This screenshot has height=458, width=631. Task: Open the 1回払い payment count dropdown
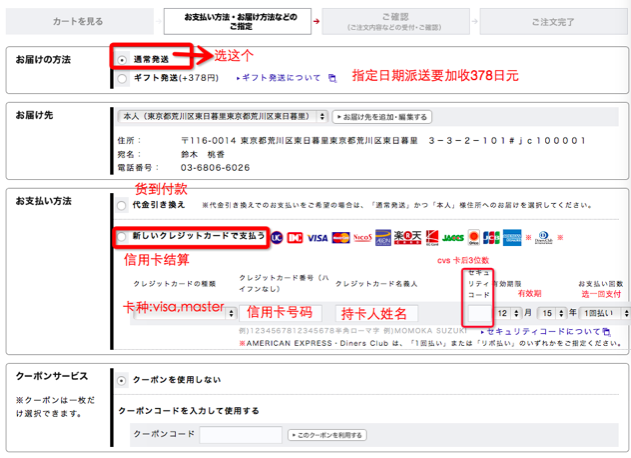pos(605,313)
